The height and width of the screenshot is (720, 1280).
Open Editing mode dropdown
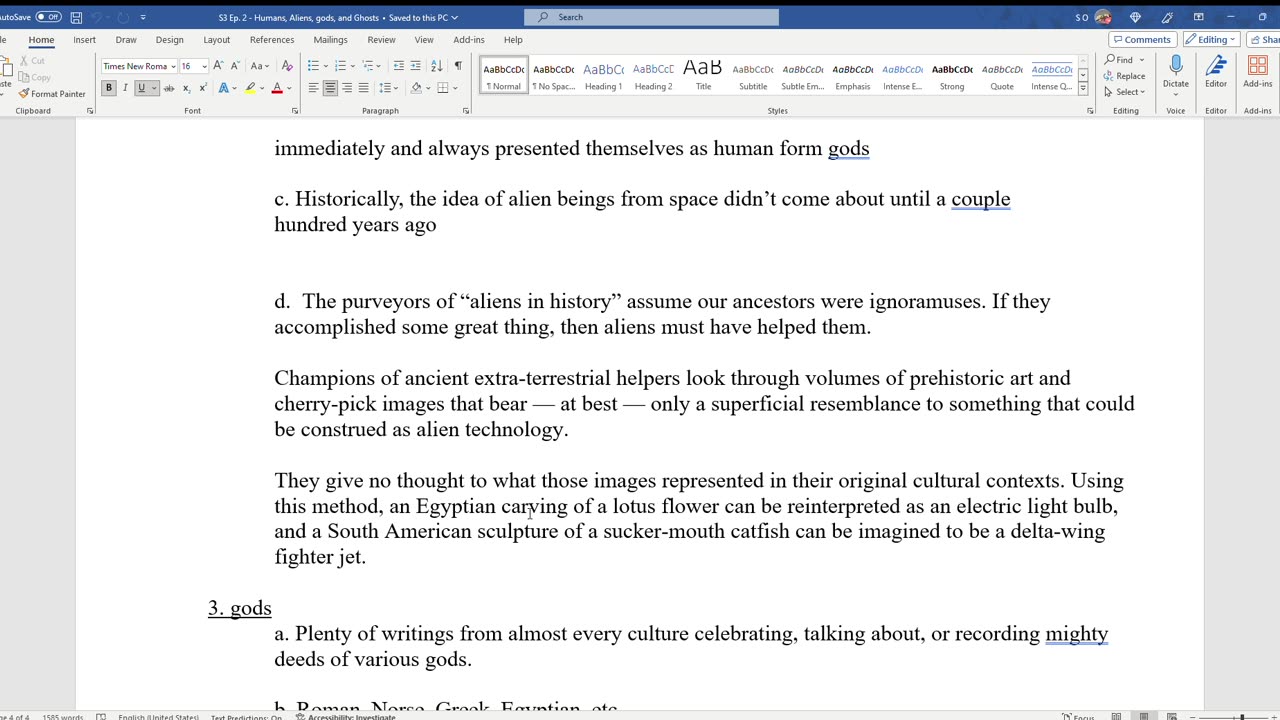1211,40
